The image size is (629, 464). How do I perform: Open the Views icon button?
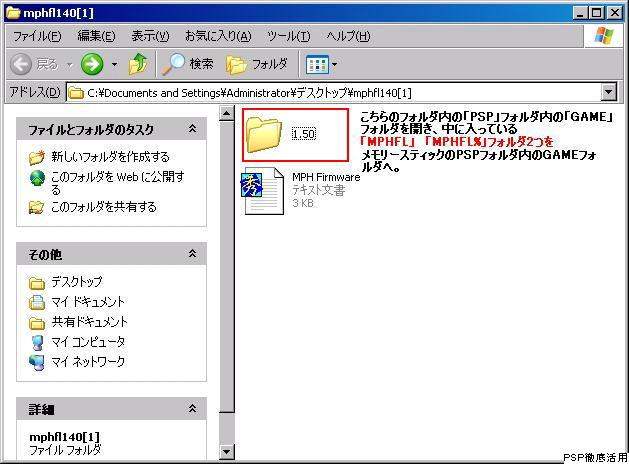tap(317, 64)
